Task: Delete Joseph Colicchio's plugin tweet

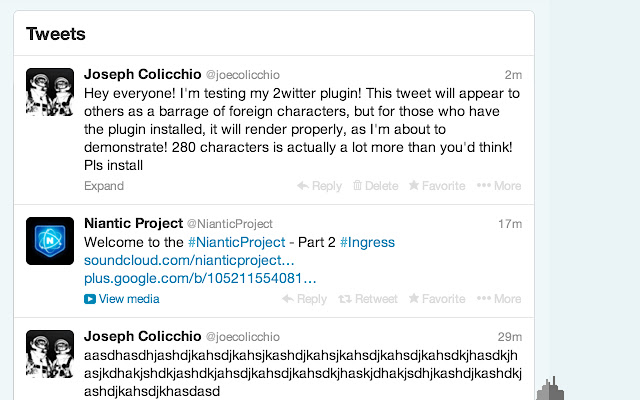Action: pyautogui.click(x=375, y=186)
